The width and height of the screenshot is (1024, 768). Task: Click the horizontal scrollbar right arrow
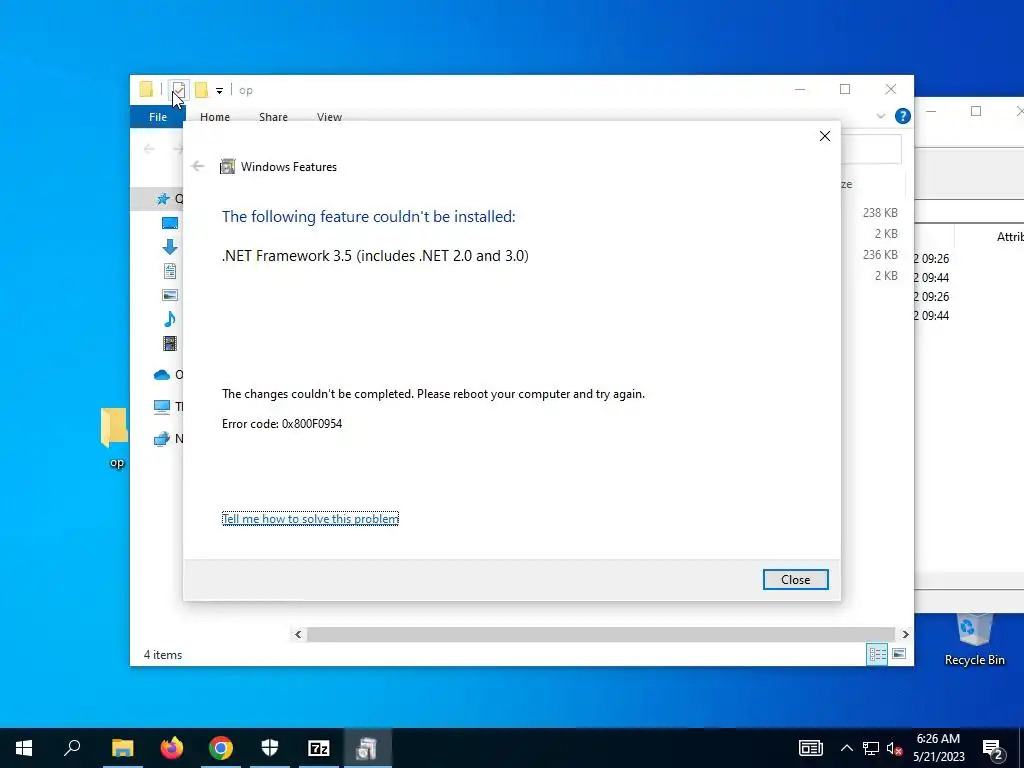(905, 634)
